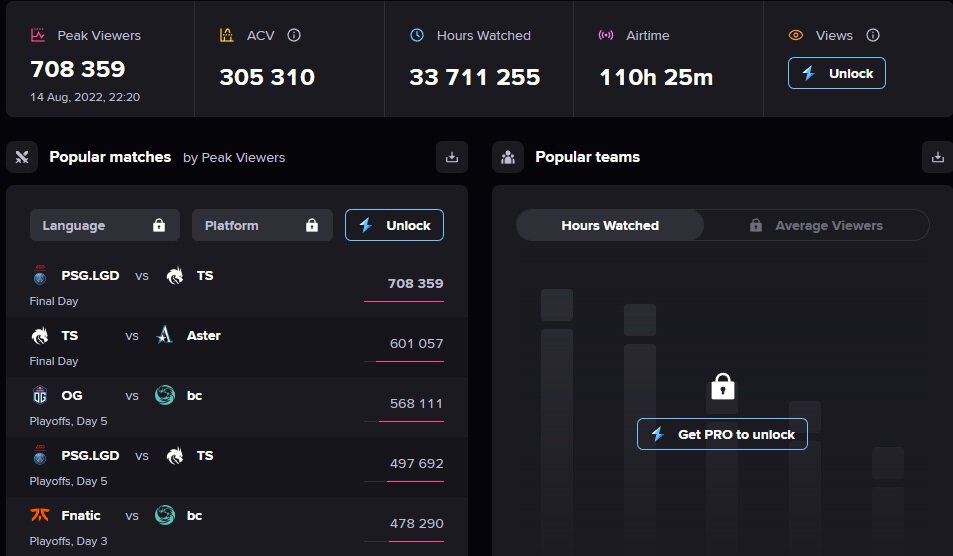The image size is (953, 556).
Task: Click the Views info icon
Action: (x=873, y=35)
